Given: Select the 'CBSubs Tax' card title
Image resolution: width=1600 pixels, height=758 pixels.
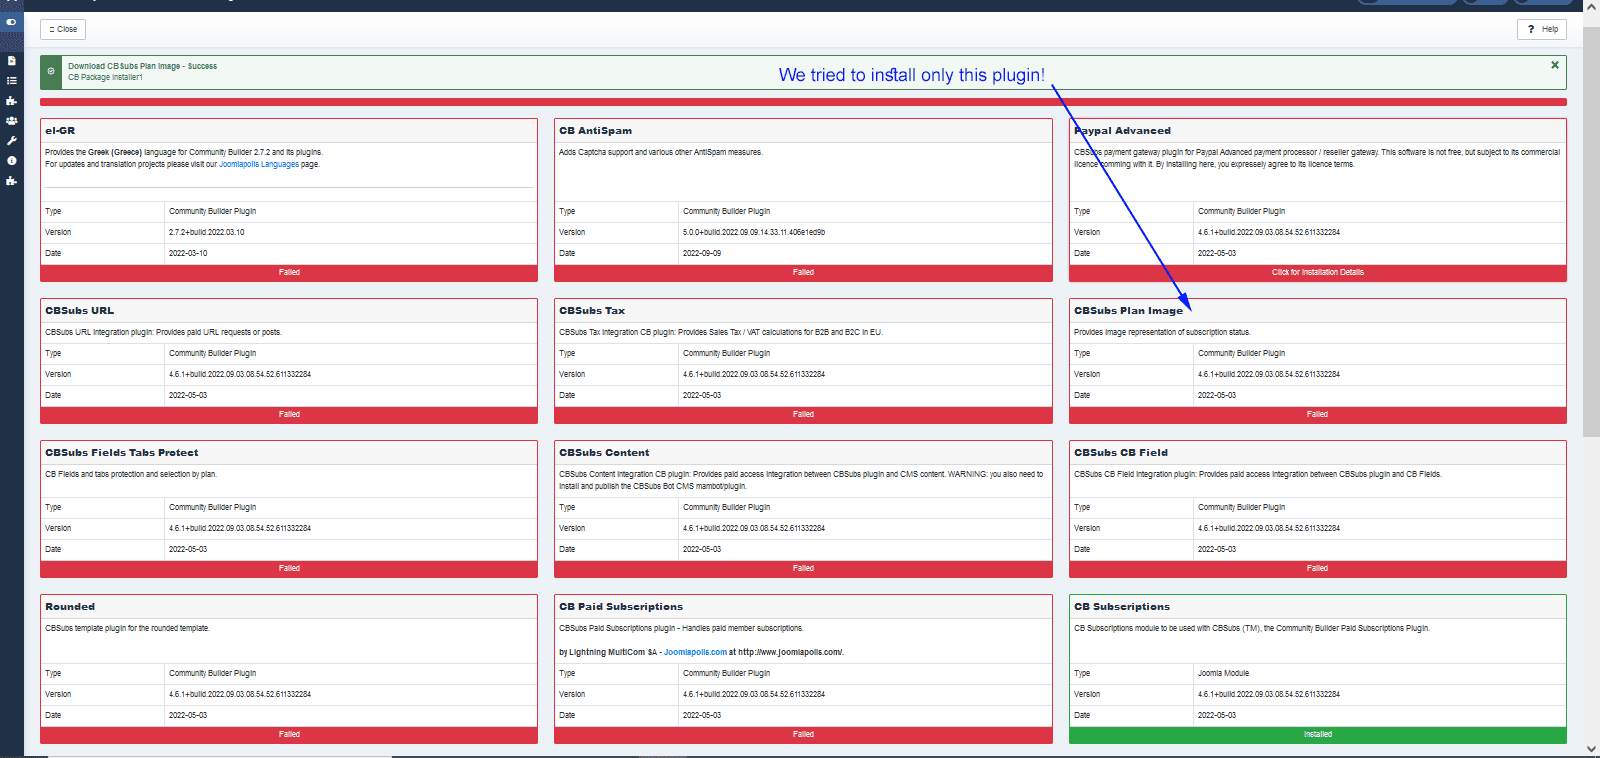Looking at the screenshot, I should [x=592, y=311].
